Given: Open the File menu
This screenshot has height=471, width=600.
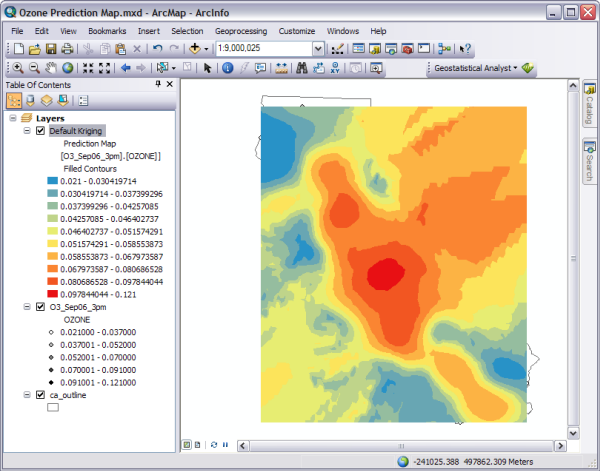Looking at the screenshot, I should [17, 31].
